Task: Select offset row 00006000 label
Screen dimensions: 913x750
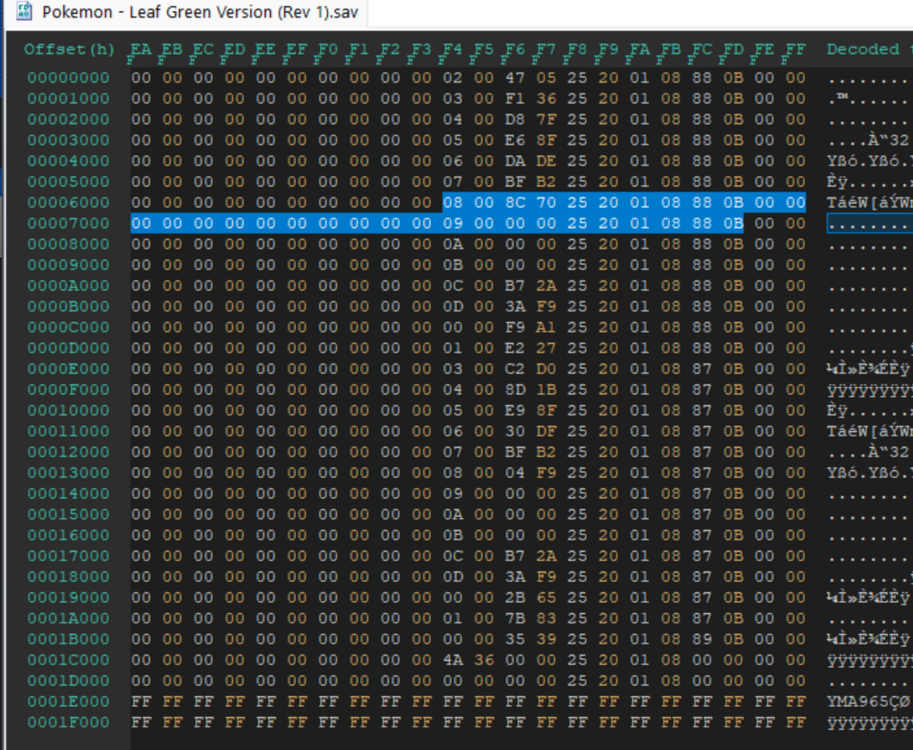Action: [x=68, y=203]
